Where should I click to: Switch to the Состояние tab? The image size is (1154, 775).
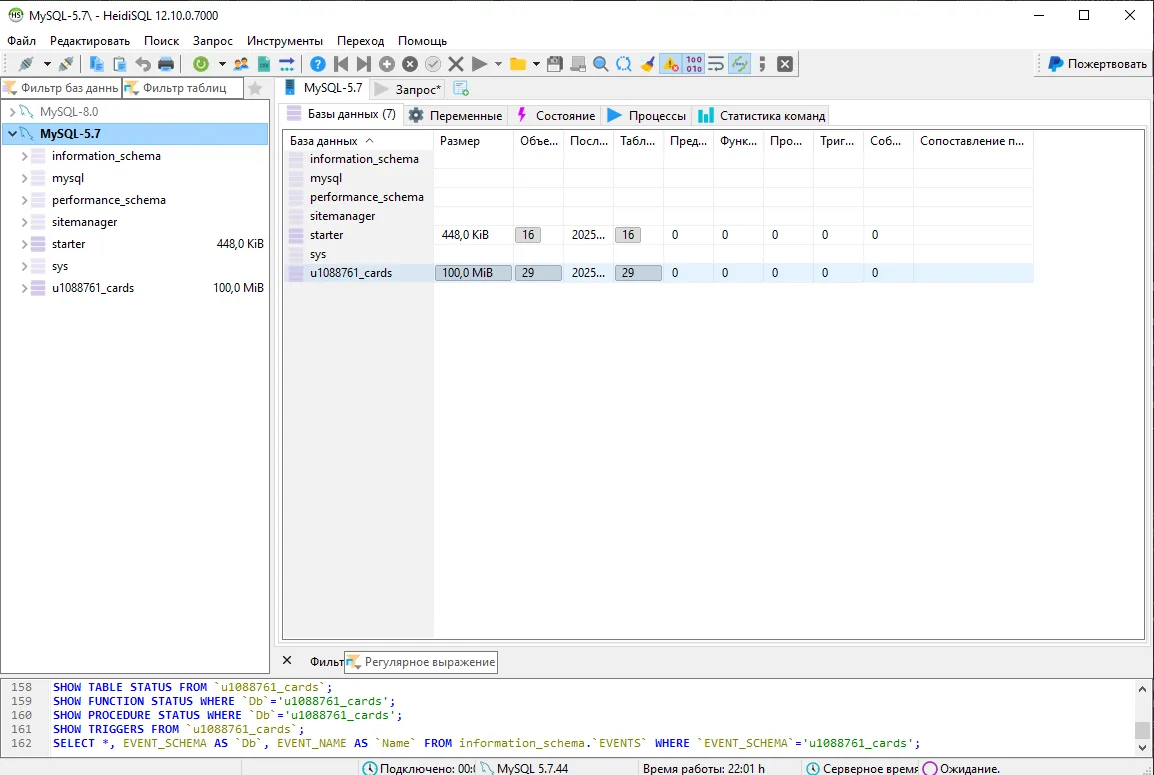556,116
